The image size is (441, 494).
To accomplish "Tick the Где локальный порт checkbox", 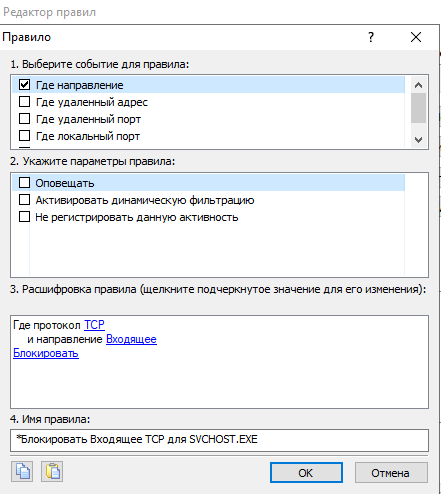I will 24,136.
